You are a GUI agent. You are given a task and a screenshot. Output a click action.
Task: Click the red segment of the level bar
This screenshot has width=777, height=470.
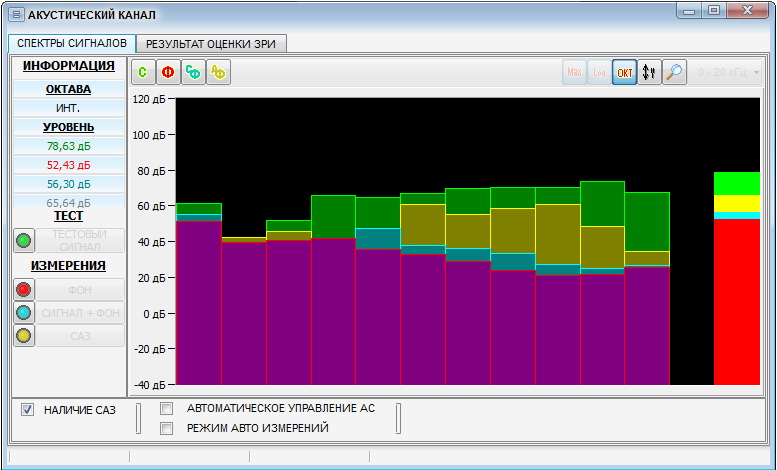click(736, 300)
